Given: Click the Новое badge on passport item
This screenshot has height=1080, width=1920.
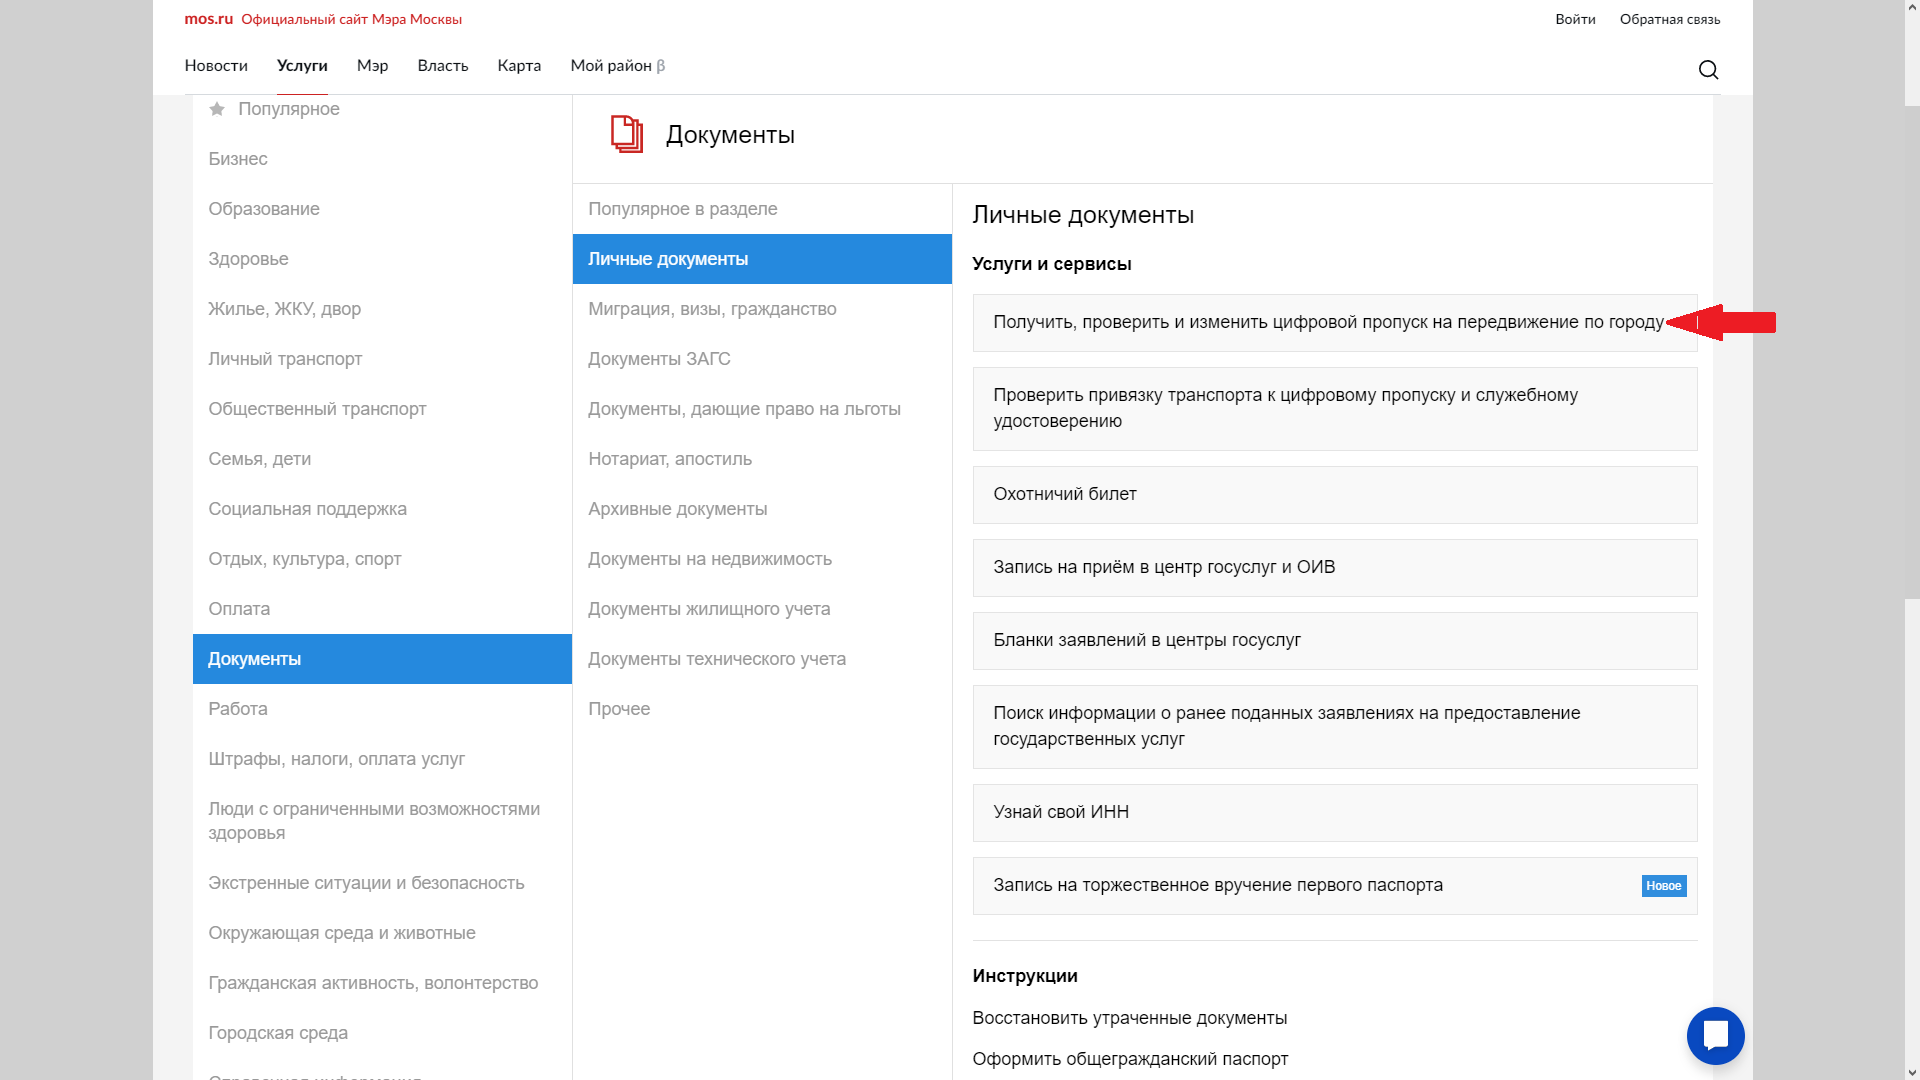Looking at the screenshot, I should point(1663,886).
